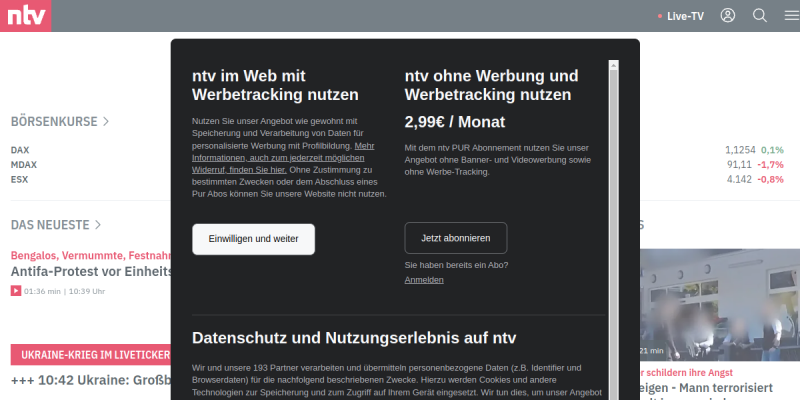Select the MDAX row
The width and height of the screenshot is (800, 400).
click(x=24, y=165)
